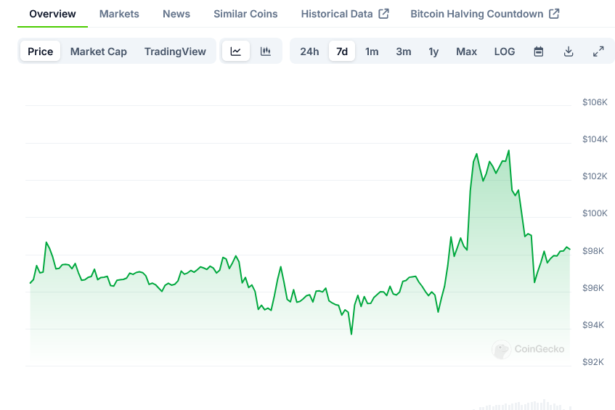
Task: Select the Price chart mode
Action: 41,51
